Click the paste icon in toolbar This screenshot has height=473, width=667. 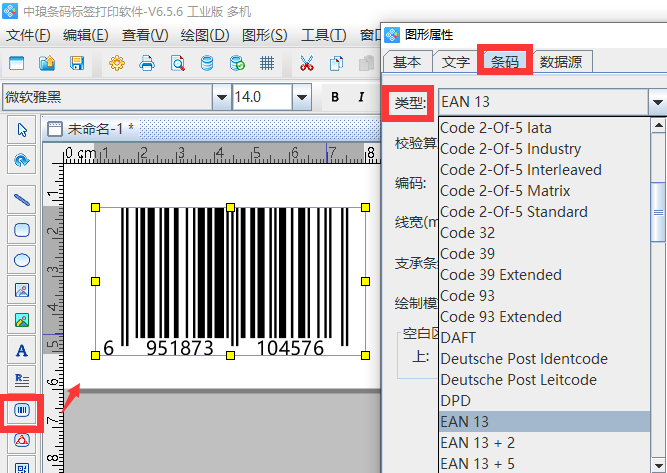click(366, 63)
